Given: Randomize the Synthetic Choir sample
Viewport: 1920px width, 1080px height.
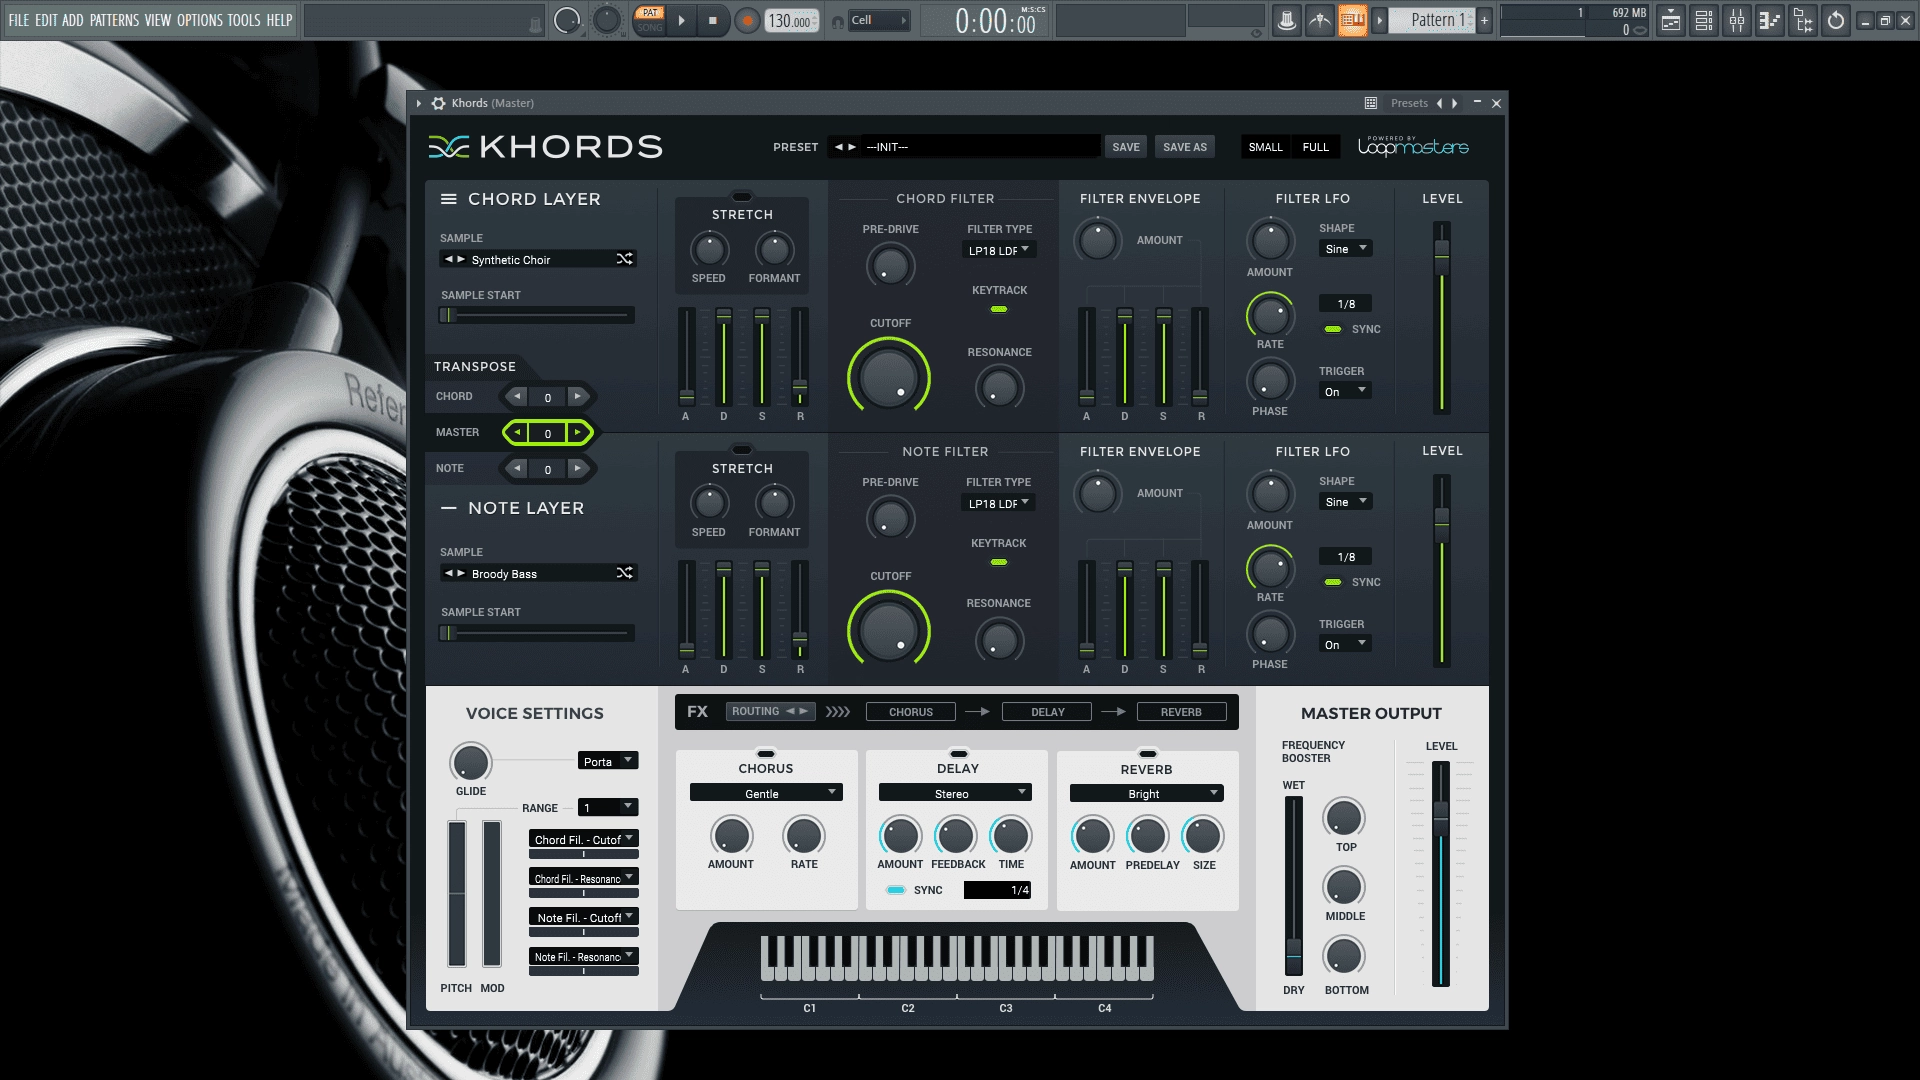Looking at the screenshot, I should tap(624, 259).
